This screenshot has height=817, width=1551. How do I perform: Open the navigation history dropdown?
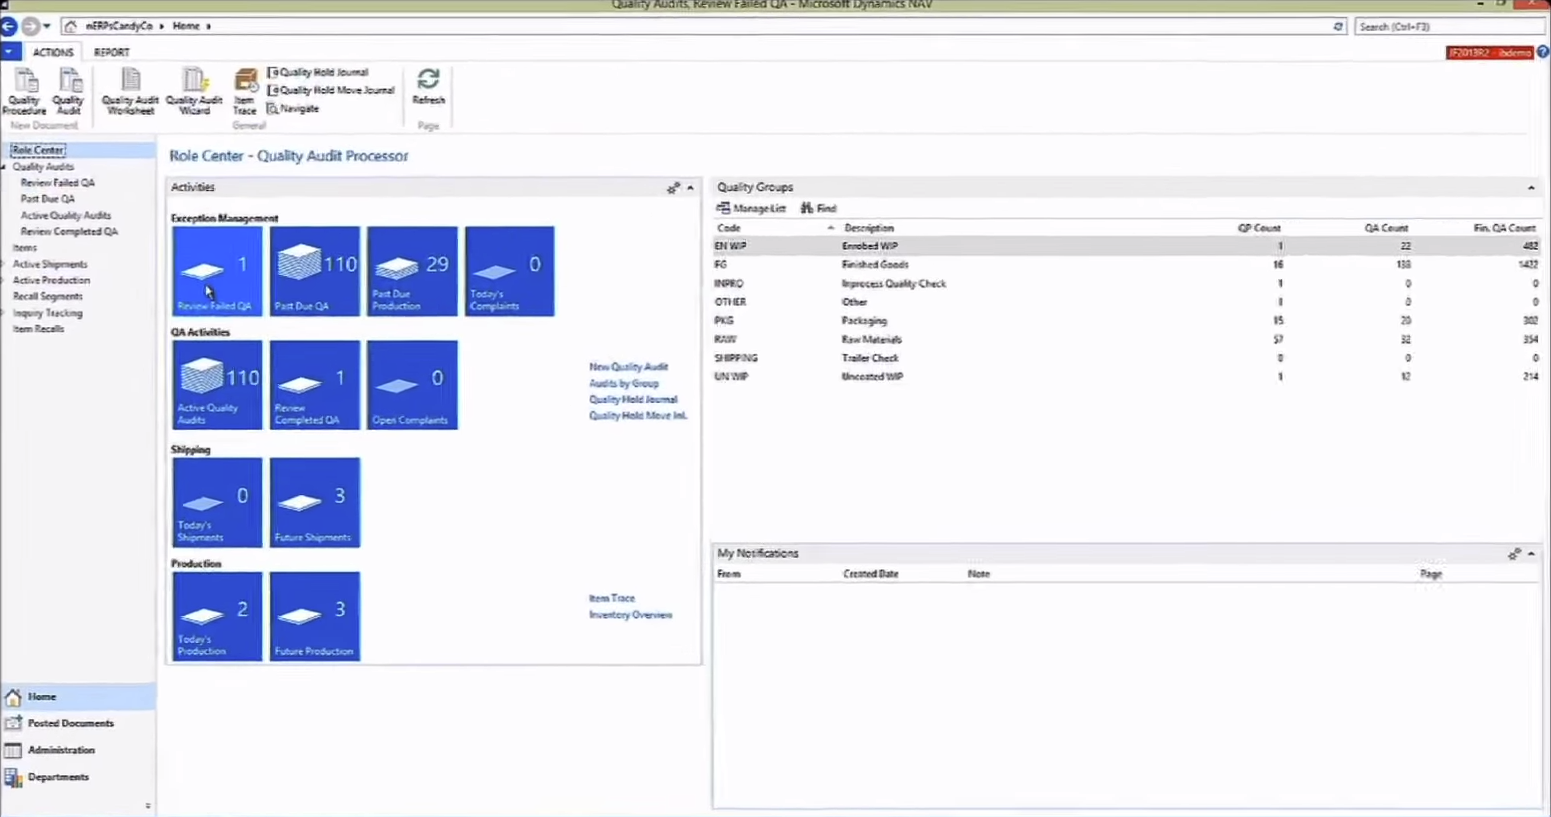click(x=47, y=26)
